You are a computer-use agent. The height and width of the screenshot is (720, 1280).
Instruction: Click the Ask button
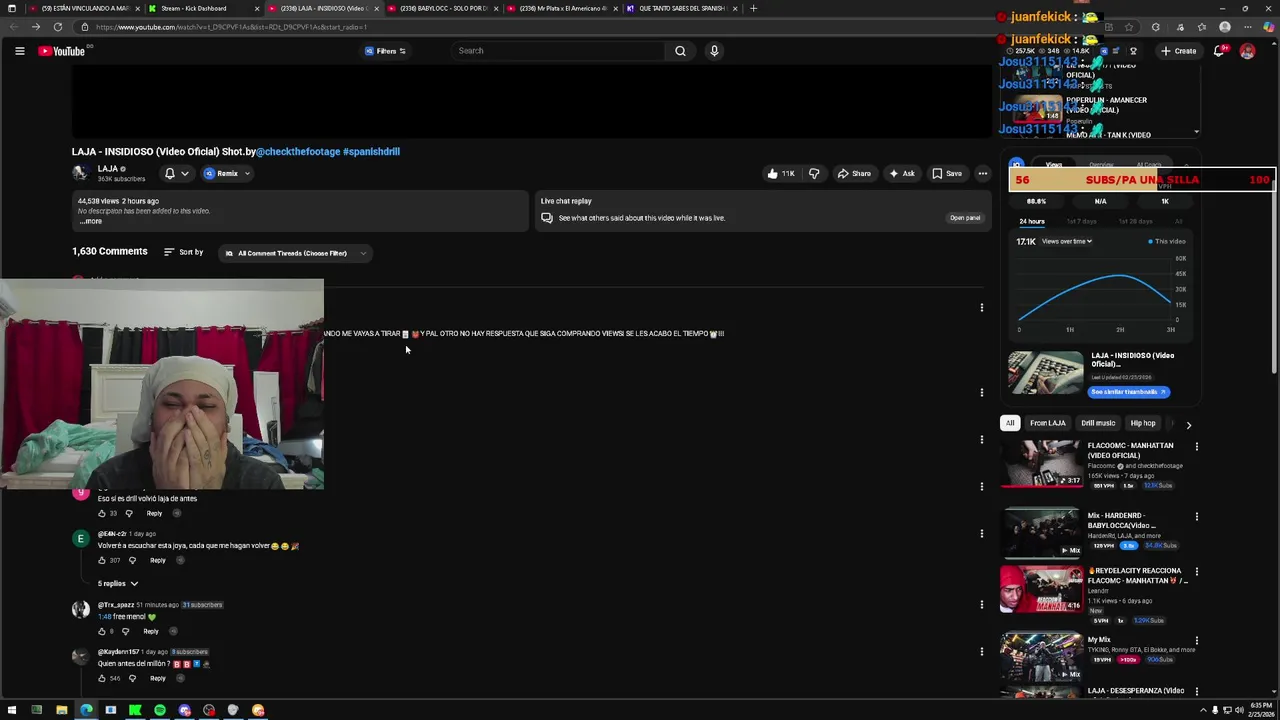901,173
